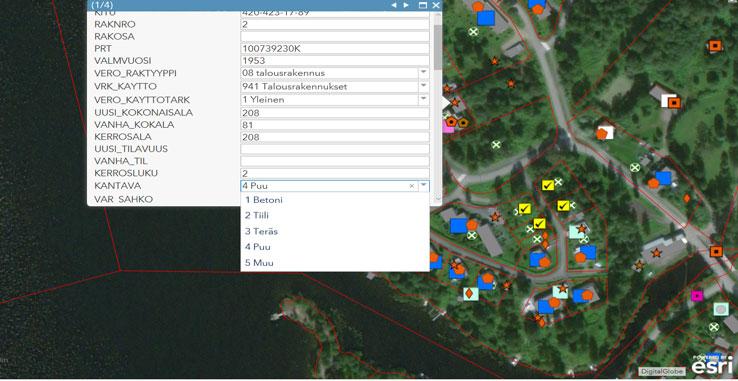This screenshot has height=381, width=738.
Task: Expand the VRK_KAYTTO dropdown
Action: [424, 86]
